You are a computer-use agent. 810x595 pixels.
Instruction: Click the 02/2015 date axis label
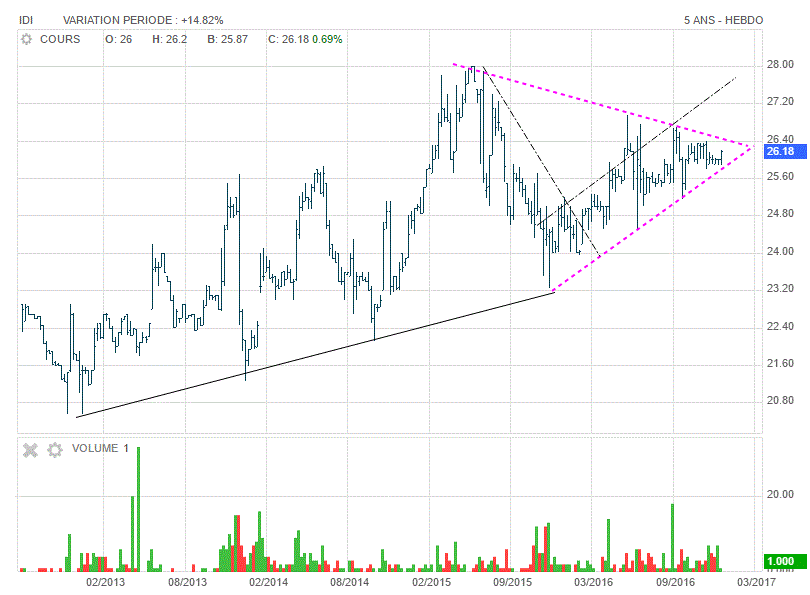tap(431, 582)
